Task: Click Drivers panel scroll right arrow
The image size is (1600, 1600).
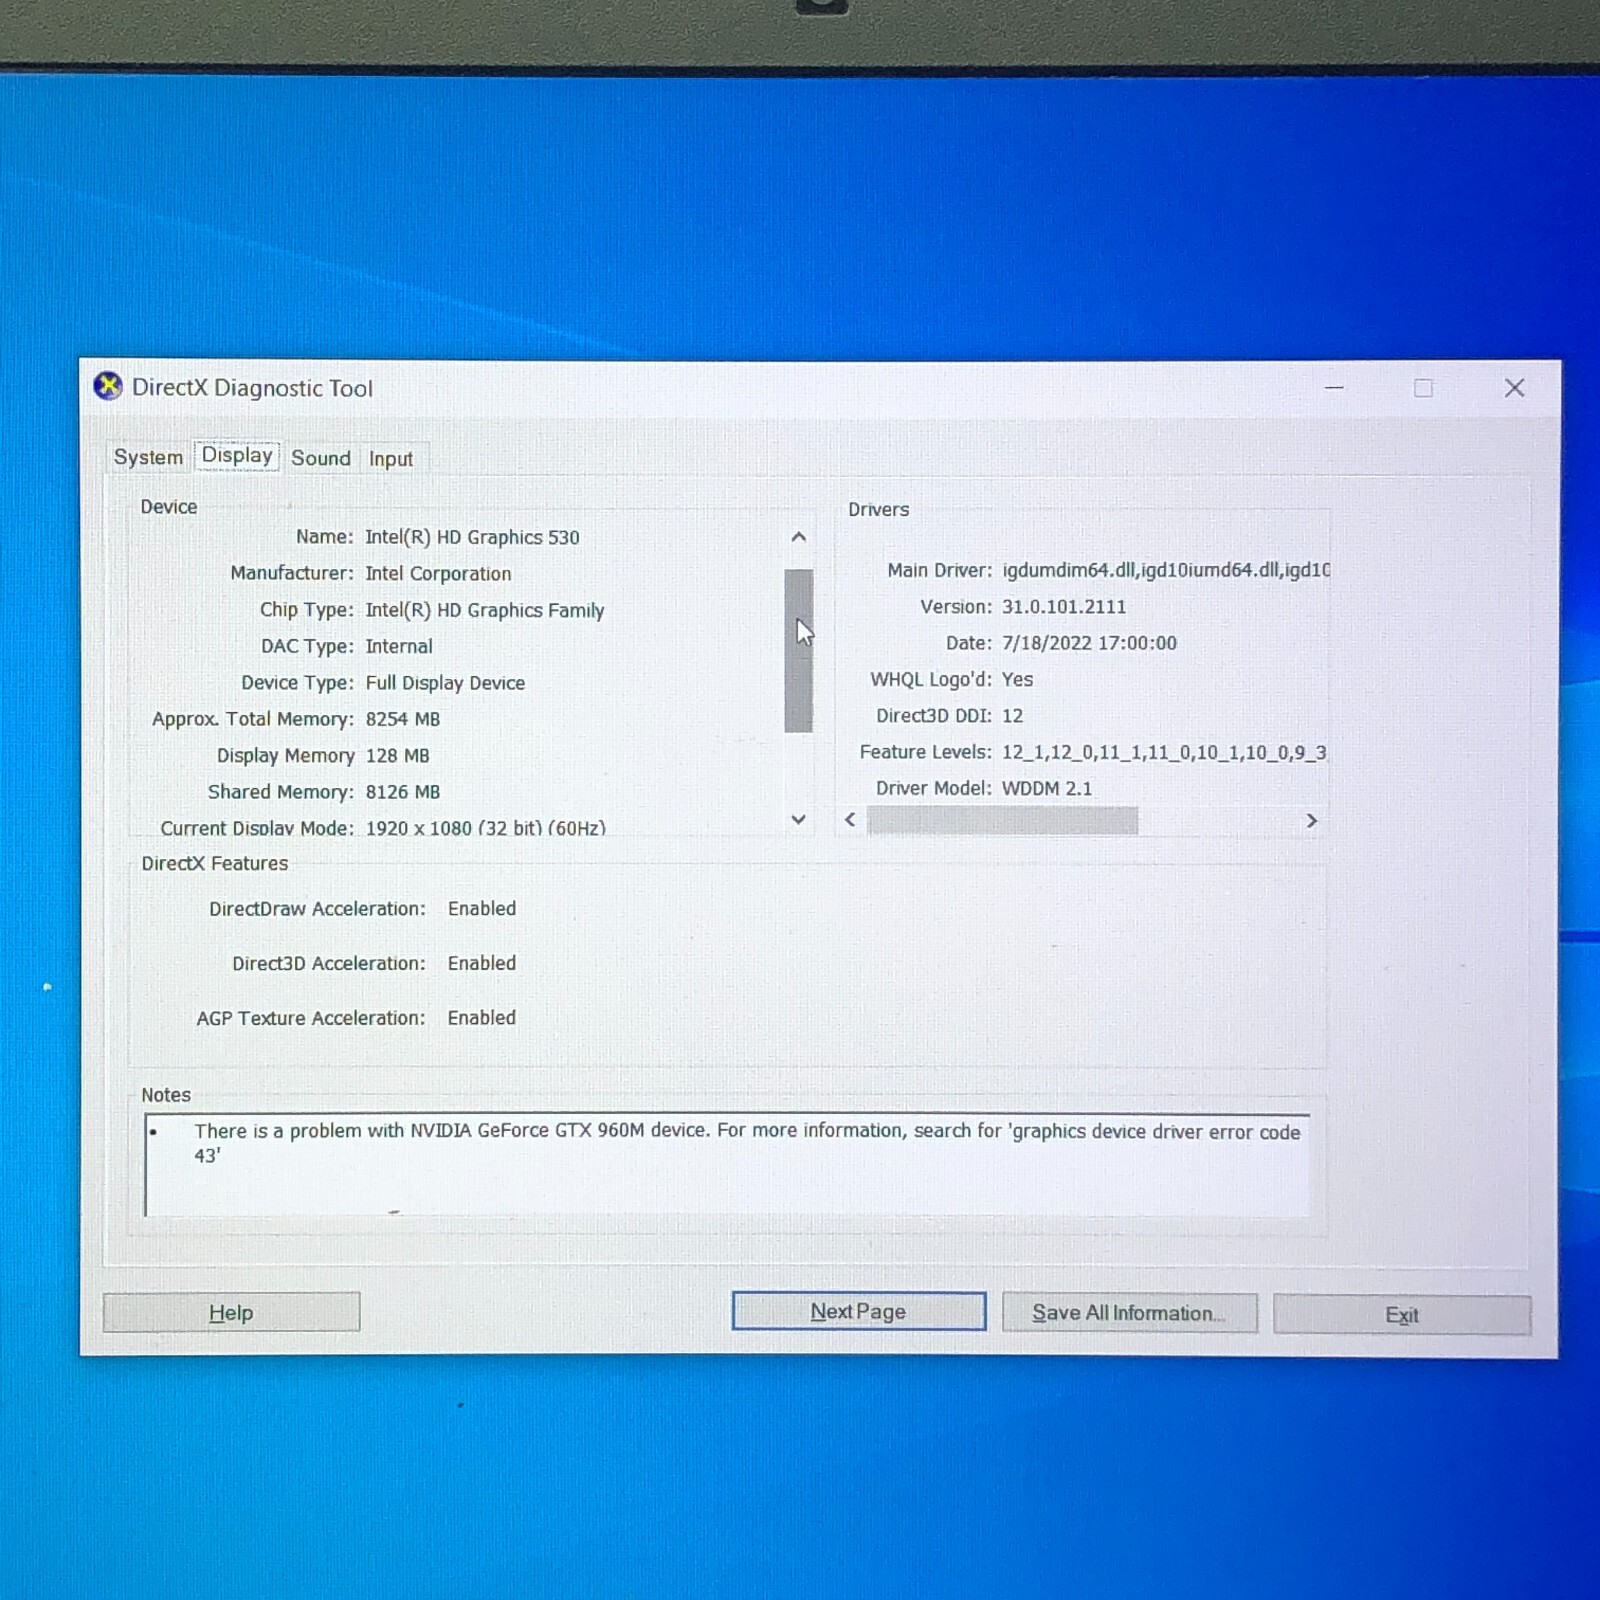Action: pos(1312,821)
